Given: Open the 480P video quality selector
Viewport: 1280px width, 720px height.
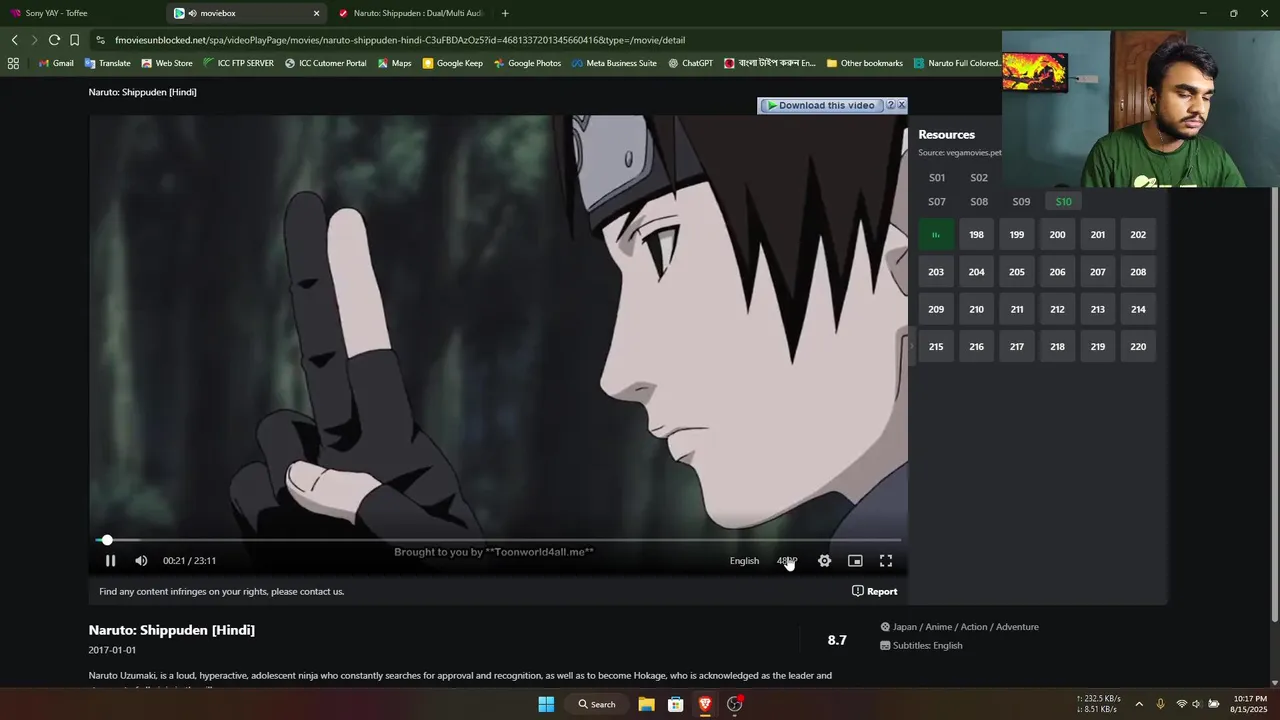Looking at the screenshot, I should click(x=787, y=561).
